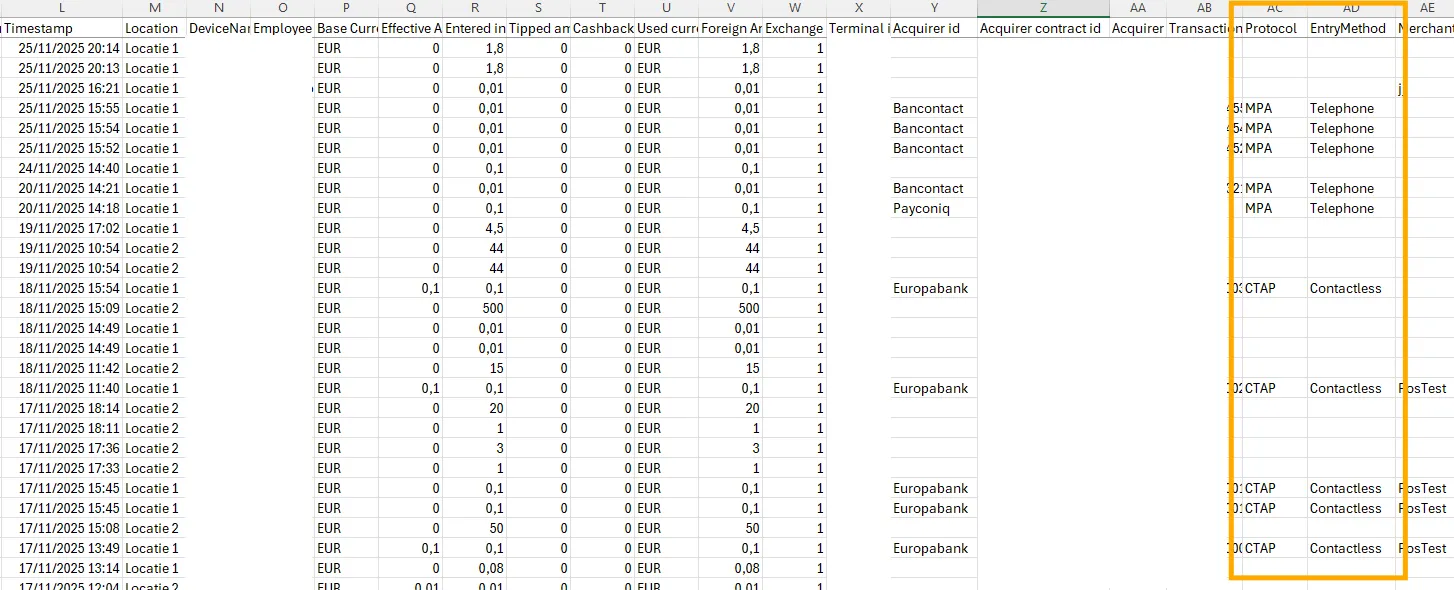Click the Base Currency header cell
The height and width of the screenshot is (590, 1454).
(x=346, y=28)
